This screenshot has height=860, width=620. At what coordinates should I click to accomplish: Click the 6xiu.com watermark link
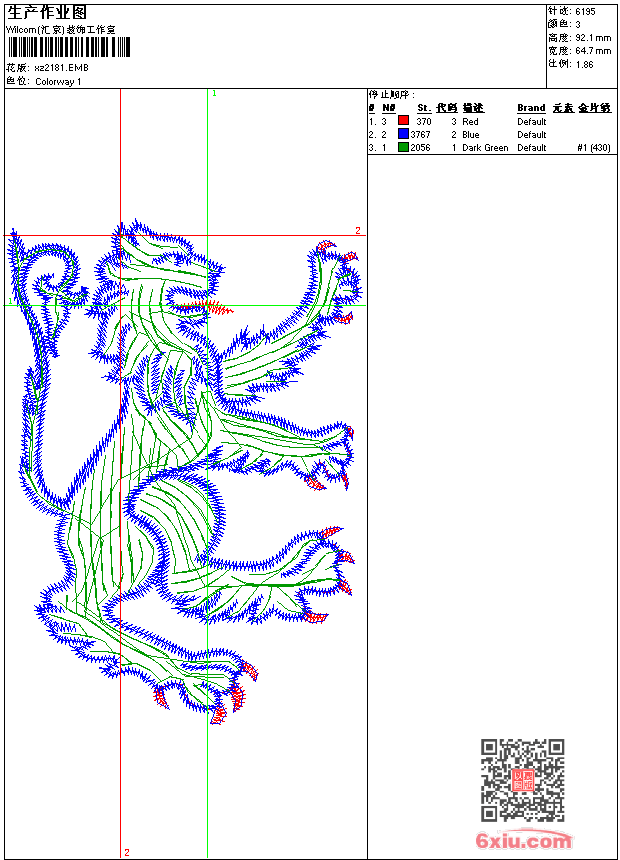[524, 841]
